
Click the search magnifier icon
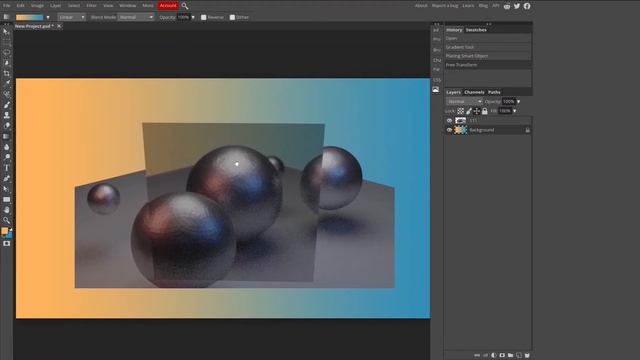click(x=185, y=6)
